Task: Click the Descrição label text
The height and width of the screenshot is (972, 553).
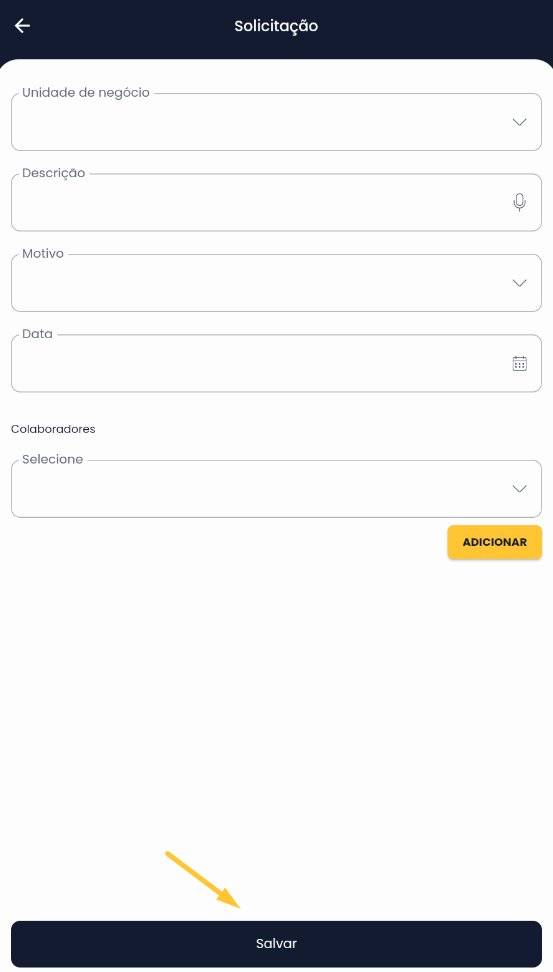Action: (53, 173)
